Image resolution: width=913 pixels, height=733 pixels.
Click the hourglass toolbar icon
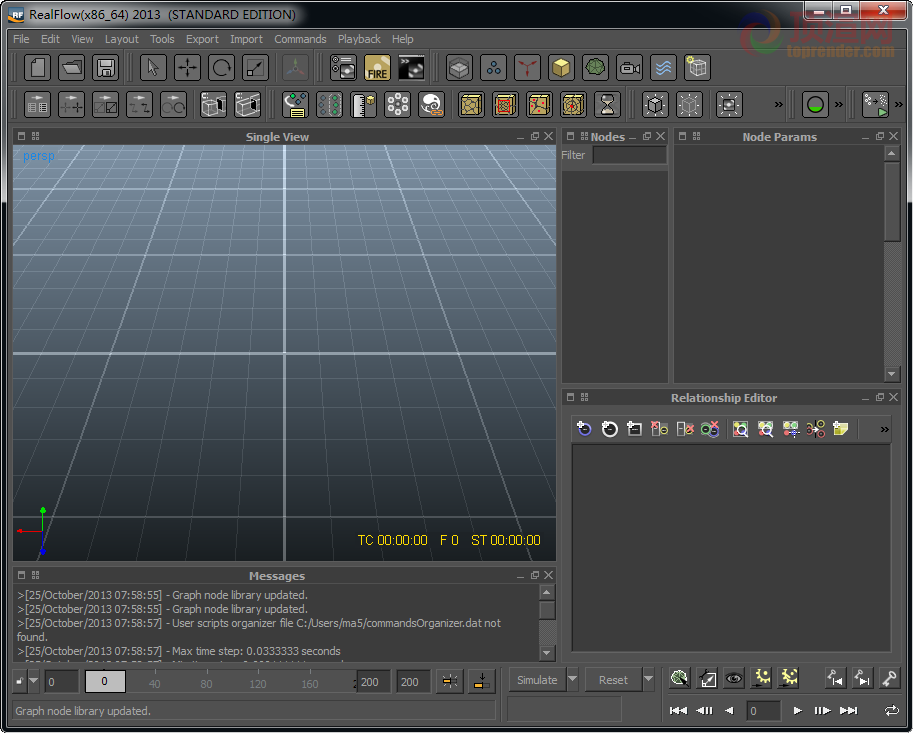(x=607, y=105)
